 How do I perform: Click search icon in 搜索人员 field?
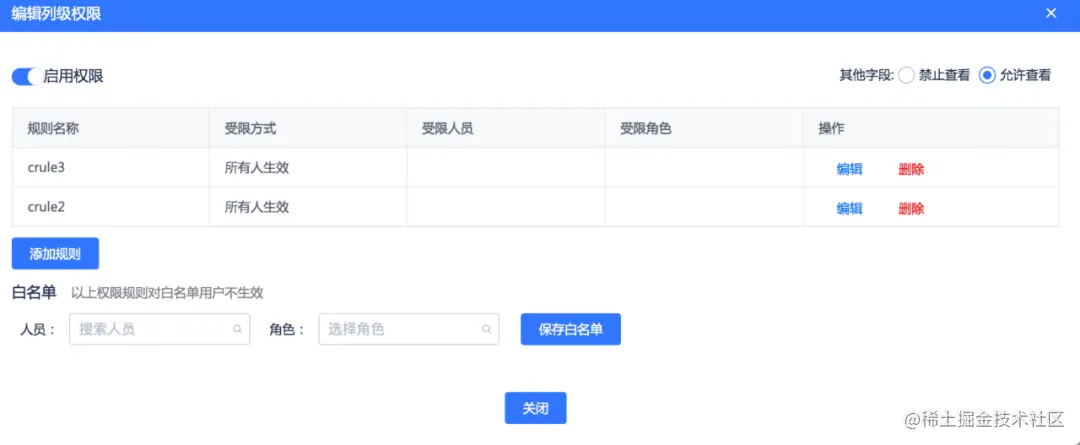click(237, 329)
